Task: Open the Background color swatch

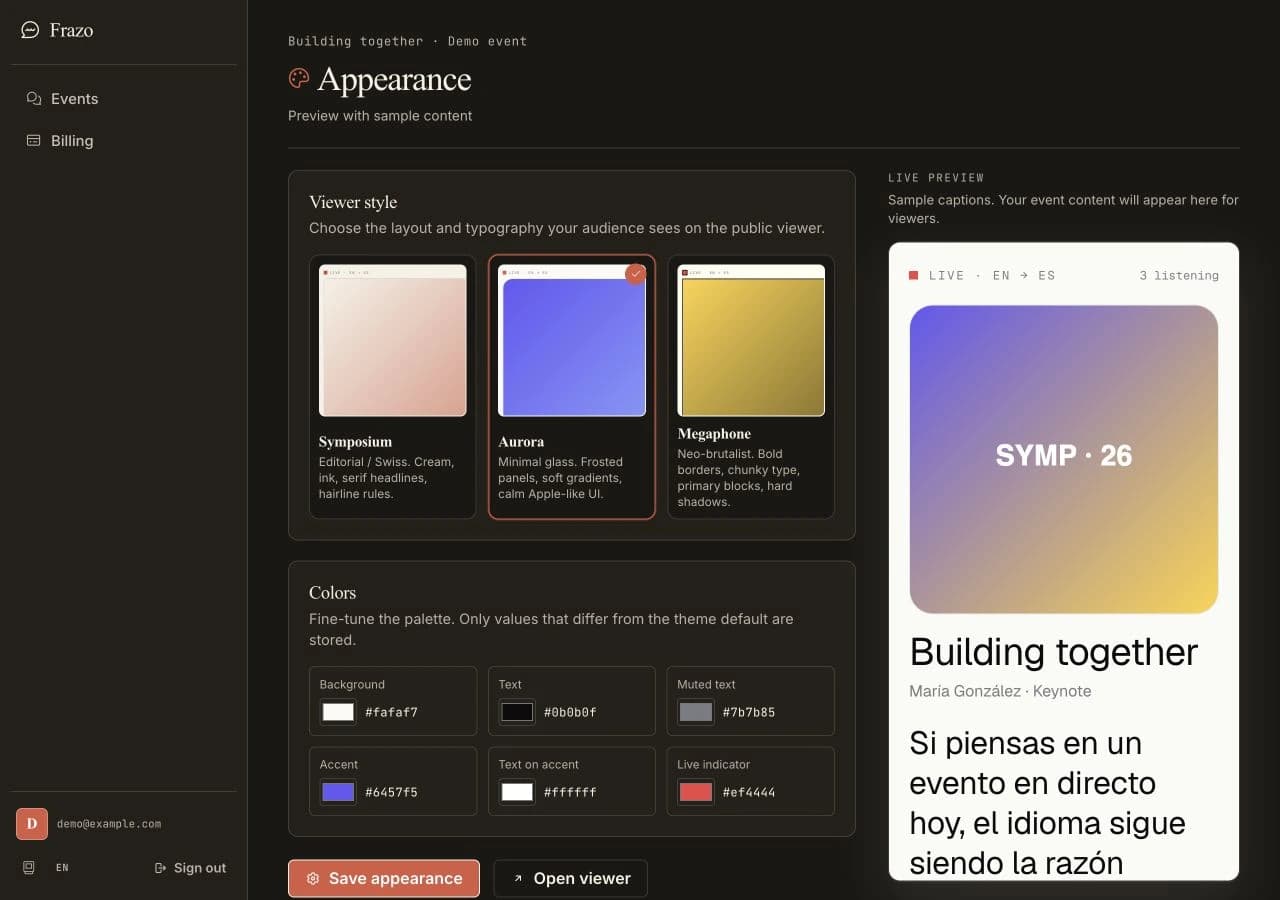Action: click(338, 712)
